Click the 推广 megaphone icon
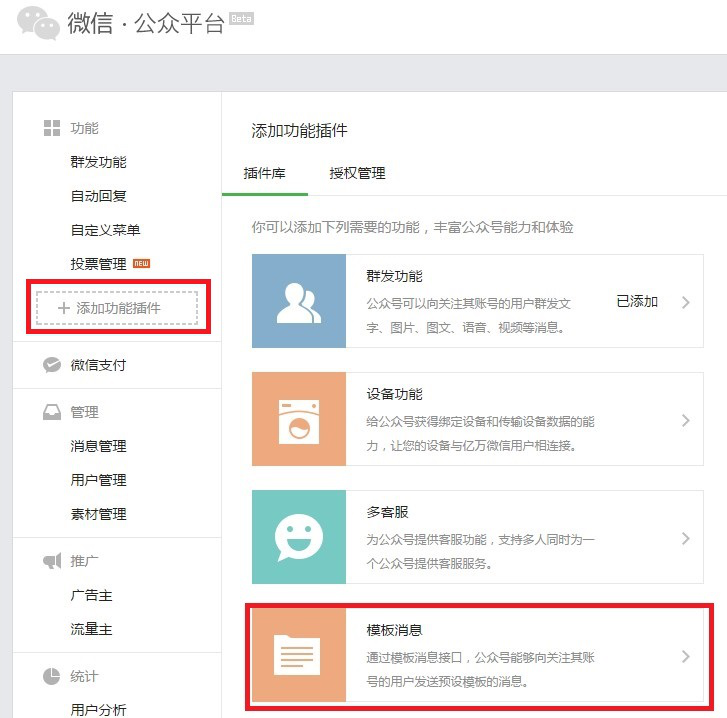Image resolution: width=727 pixels, height=718 pixels. (51, 561)
